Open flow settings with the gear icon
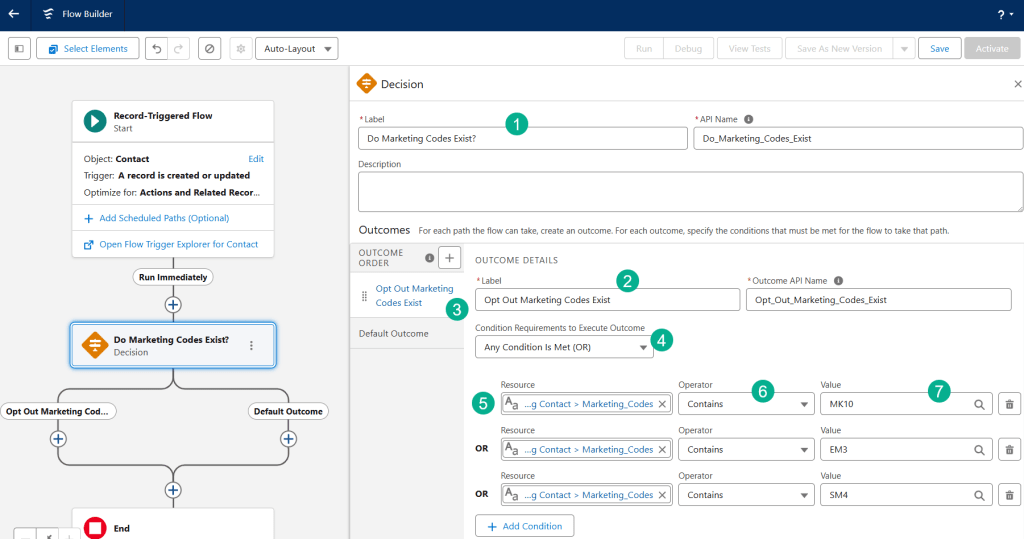The width and height of the screenshot is (1024, 539). [240, 48]
